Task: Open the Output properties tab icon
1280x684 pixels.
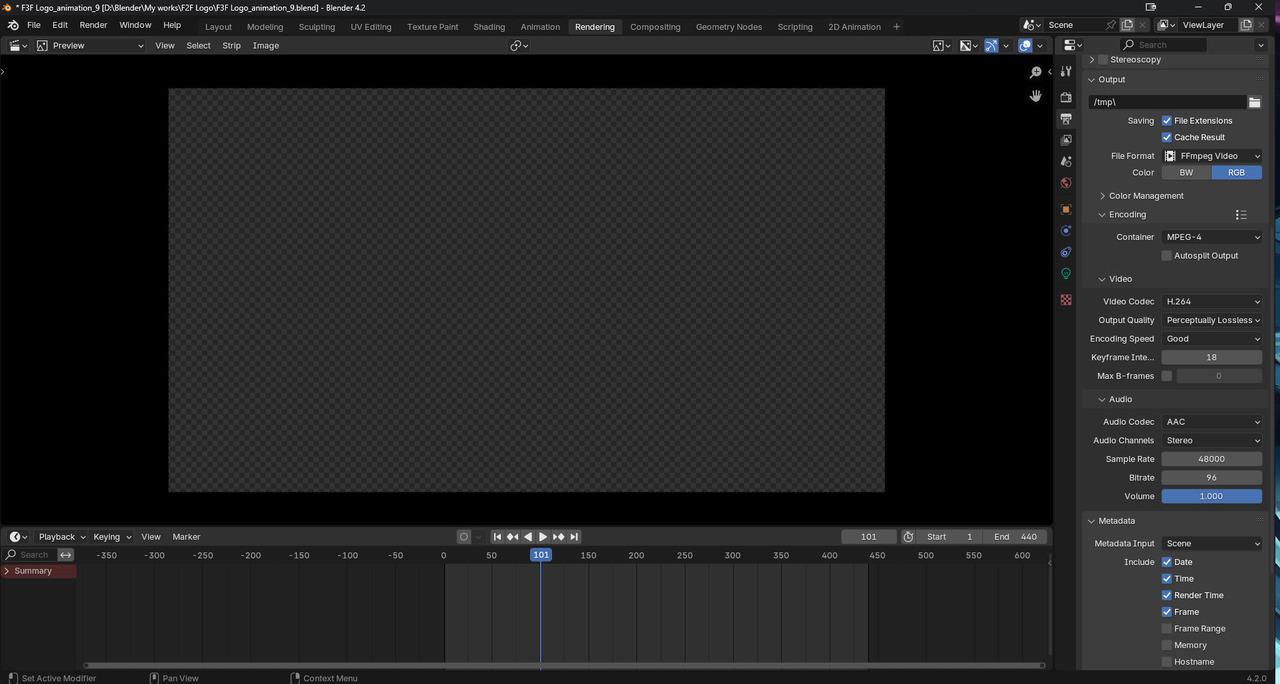Action: (x=1066, y=119)
